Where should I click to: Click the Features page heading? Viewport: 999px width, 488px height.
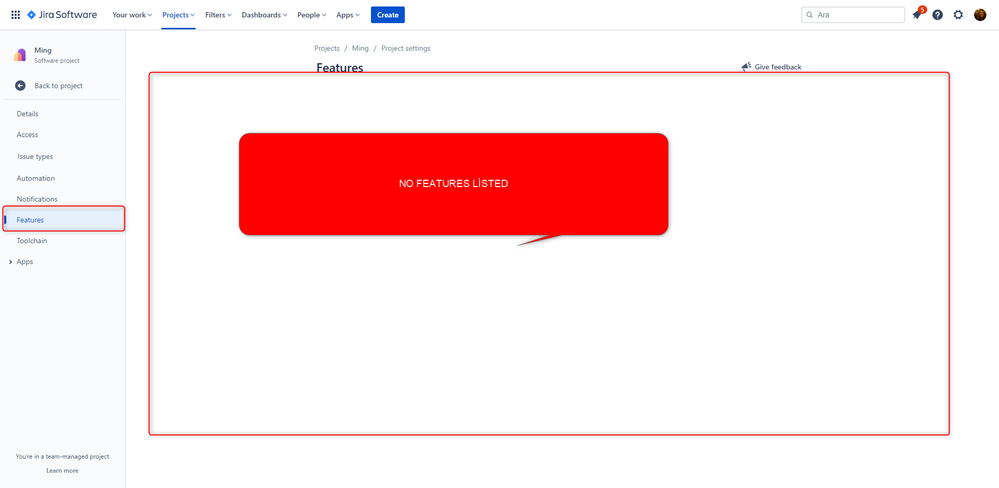pos(340,68)
